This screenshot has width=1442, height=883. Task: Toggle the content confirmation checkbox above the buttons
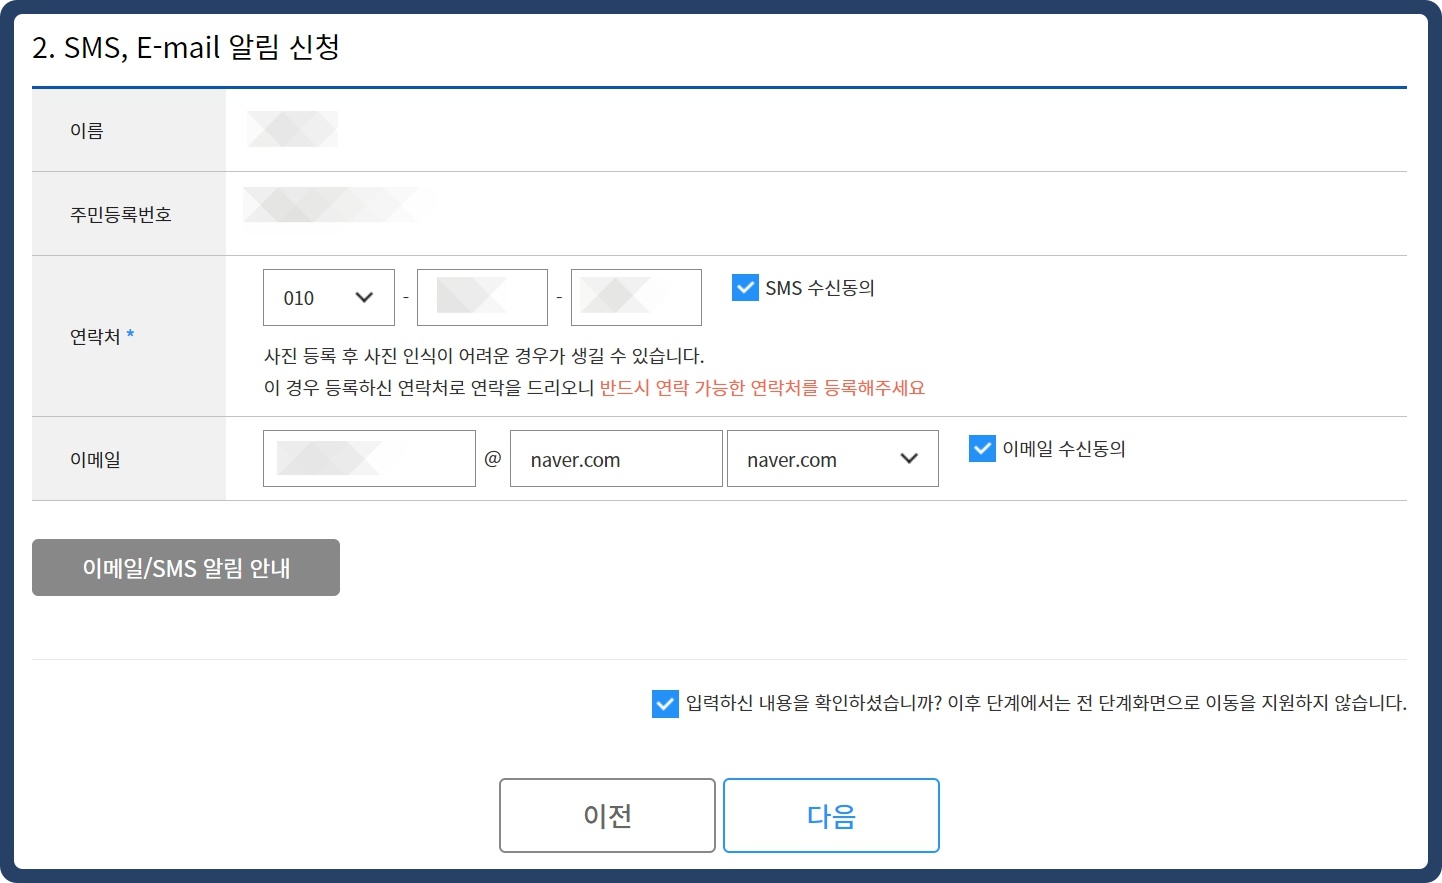coord(666,704)
